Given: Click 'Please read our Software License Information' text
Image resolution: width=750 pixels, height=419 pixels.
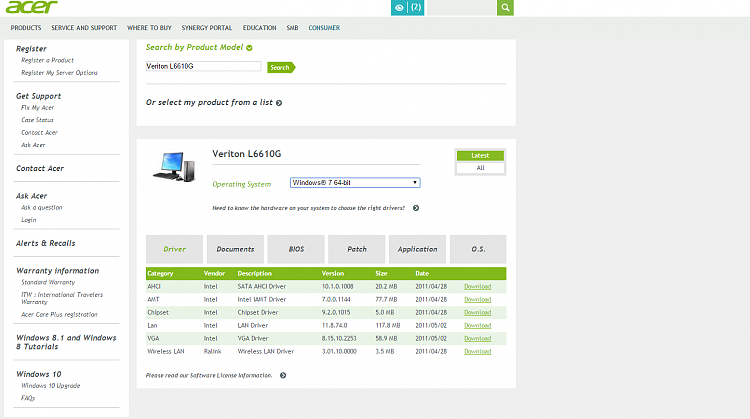Looking at the screenshot, I should pyautogui.click(x=209, y=375).
